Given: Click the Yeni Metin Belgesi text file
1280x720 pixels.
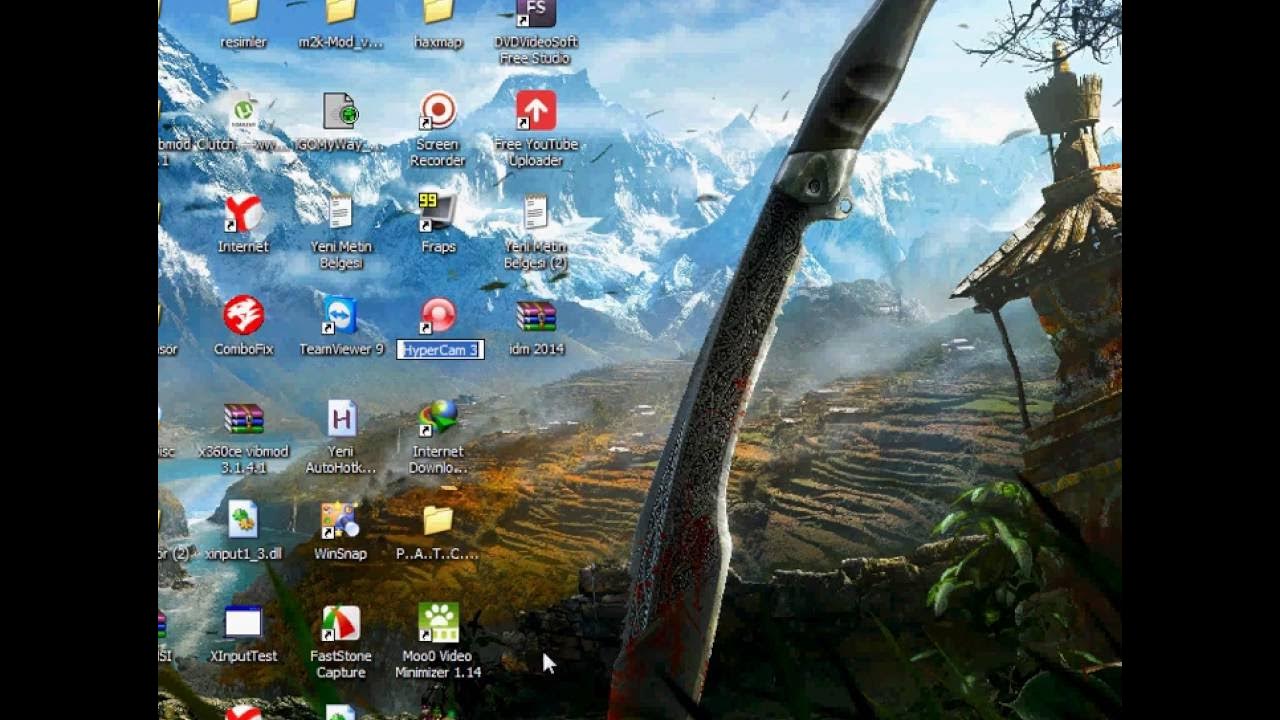Looking at the screenshot, I should click(341, 214).
